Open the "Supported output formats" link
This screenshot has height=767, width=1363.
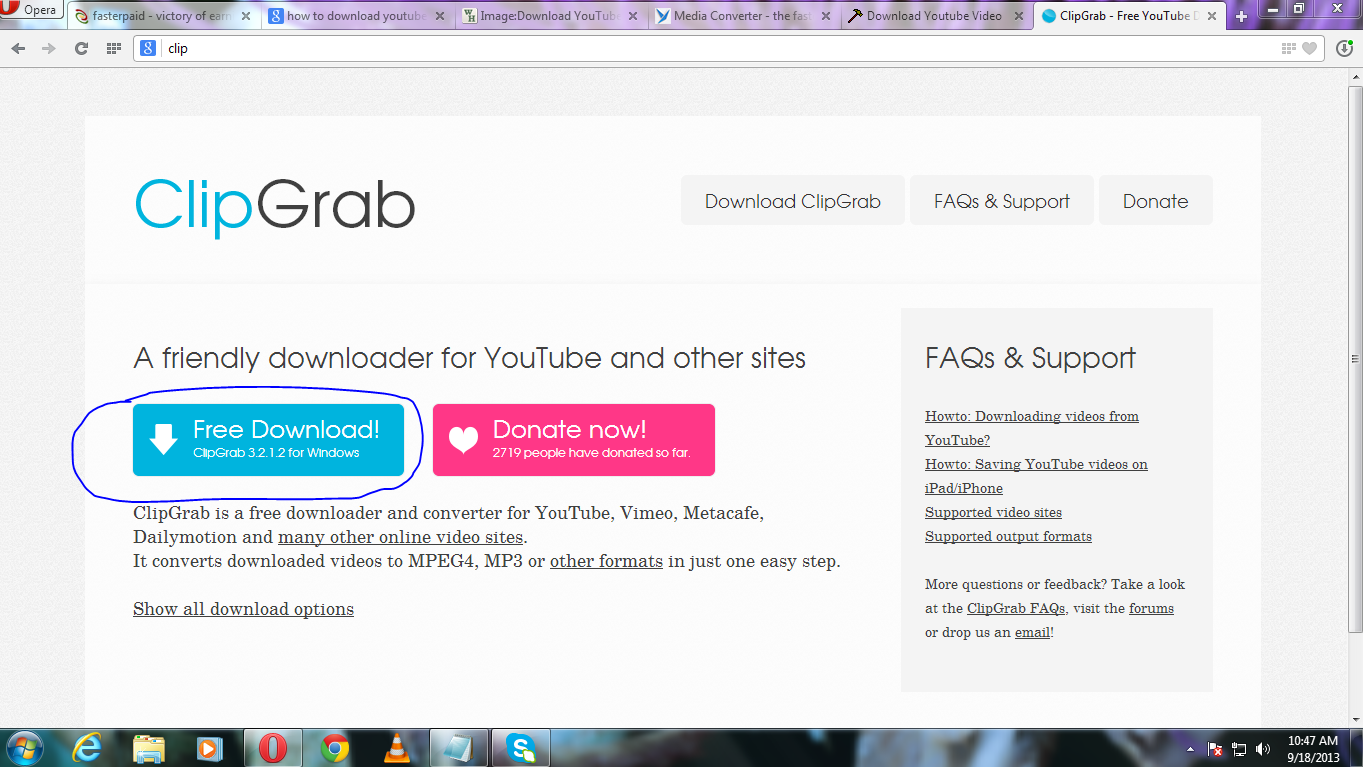[x=1008, y=536]
